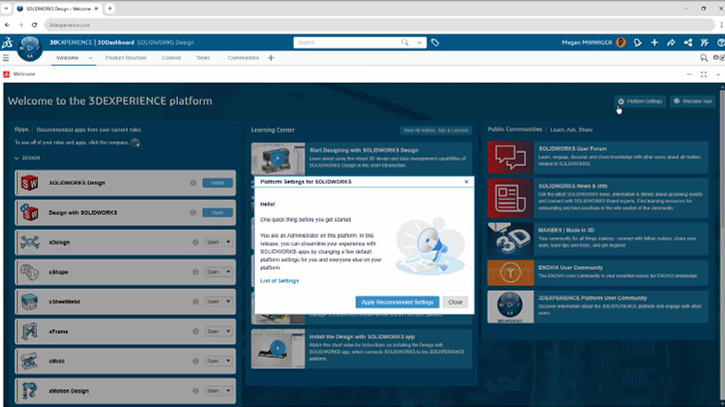Show info for SOLIDWORKS Design app
This screenshot has height=407, width=725.
pos(193,183)
